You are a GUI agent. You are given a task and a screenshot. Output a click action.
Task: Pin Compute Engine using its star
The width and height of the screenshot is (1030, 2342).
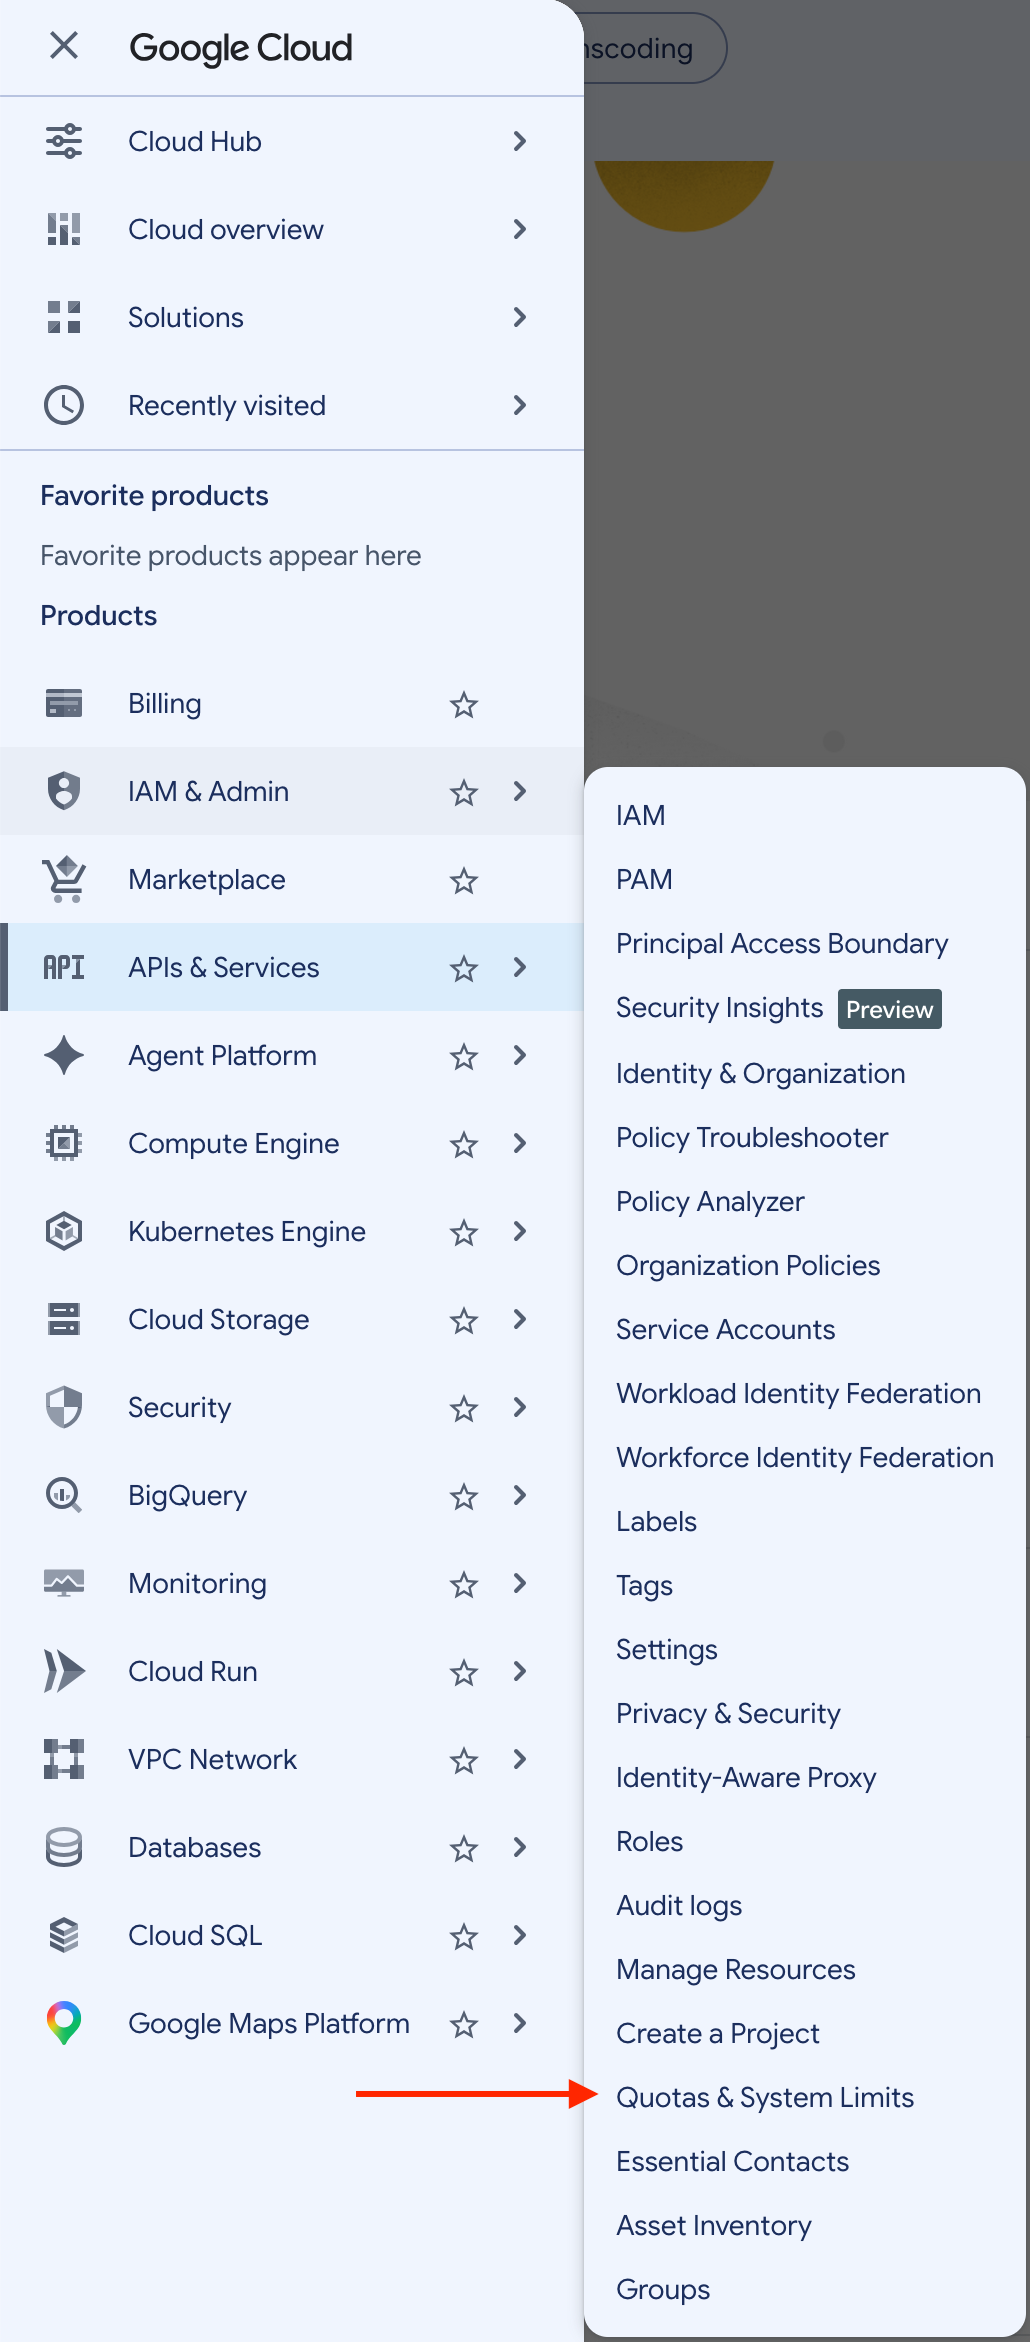pyautogui.click(x=463, y=1145)
